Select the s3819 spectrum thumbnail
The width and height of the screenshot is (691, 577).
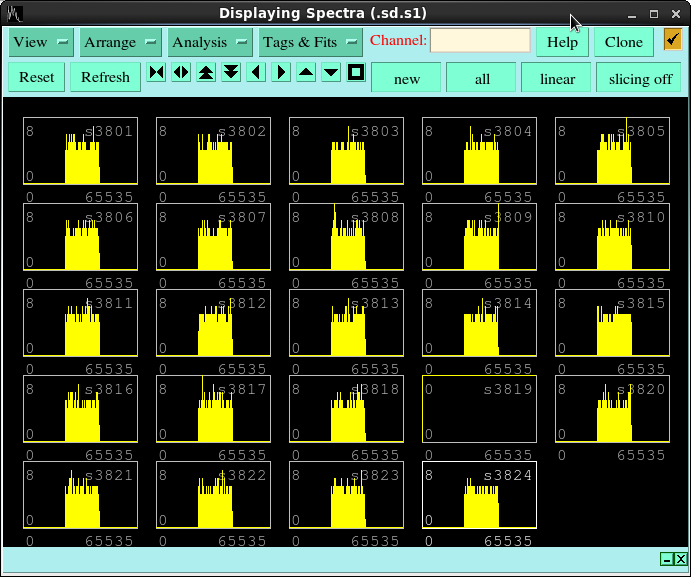[479, 409]
